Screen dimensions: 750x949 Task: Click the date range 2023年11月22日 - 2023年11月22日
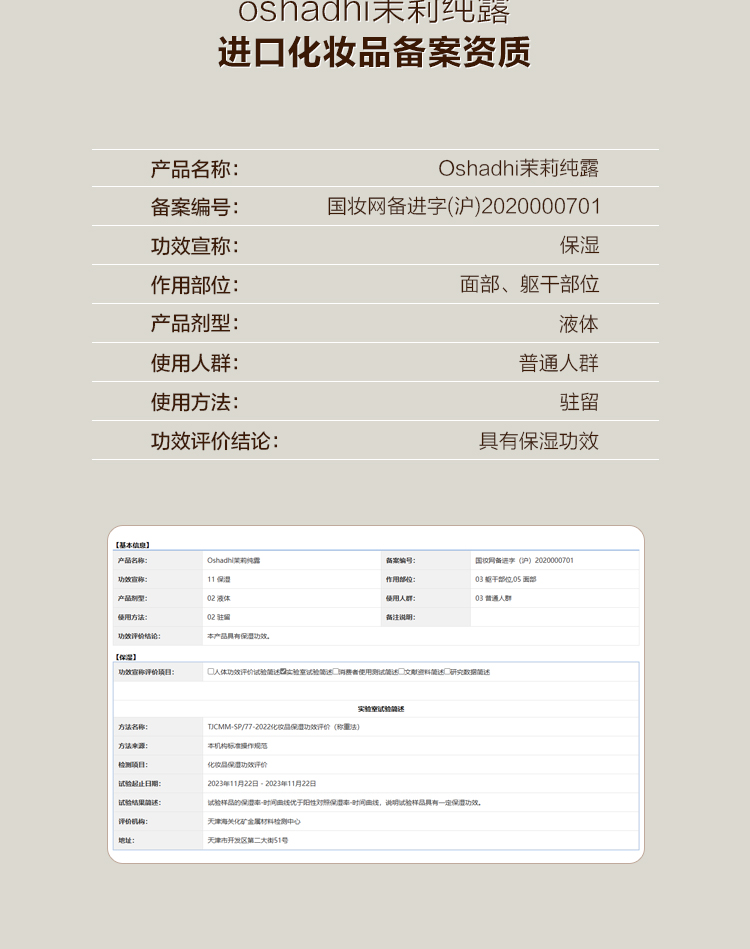(x=262, y=783)
